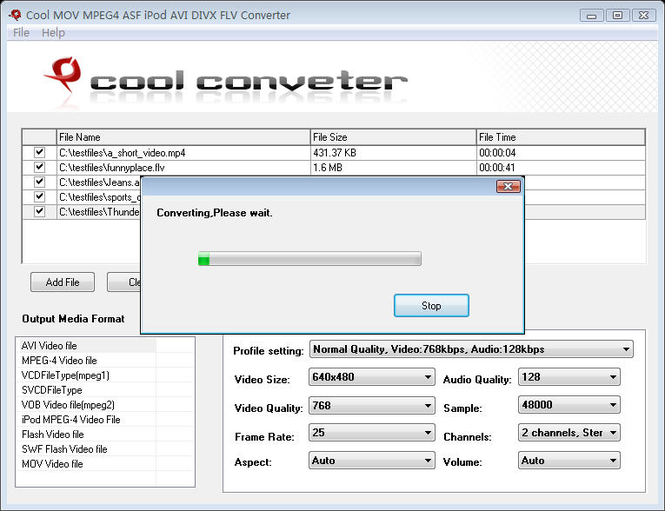This screenshot has height=511, width=665.
Task: Open the Aspect Auto dropdown
Action: 372,461
